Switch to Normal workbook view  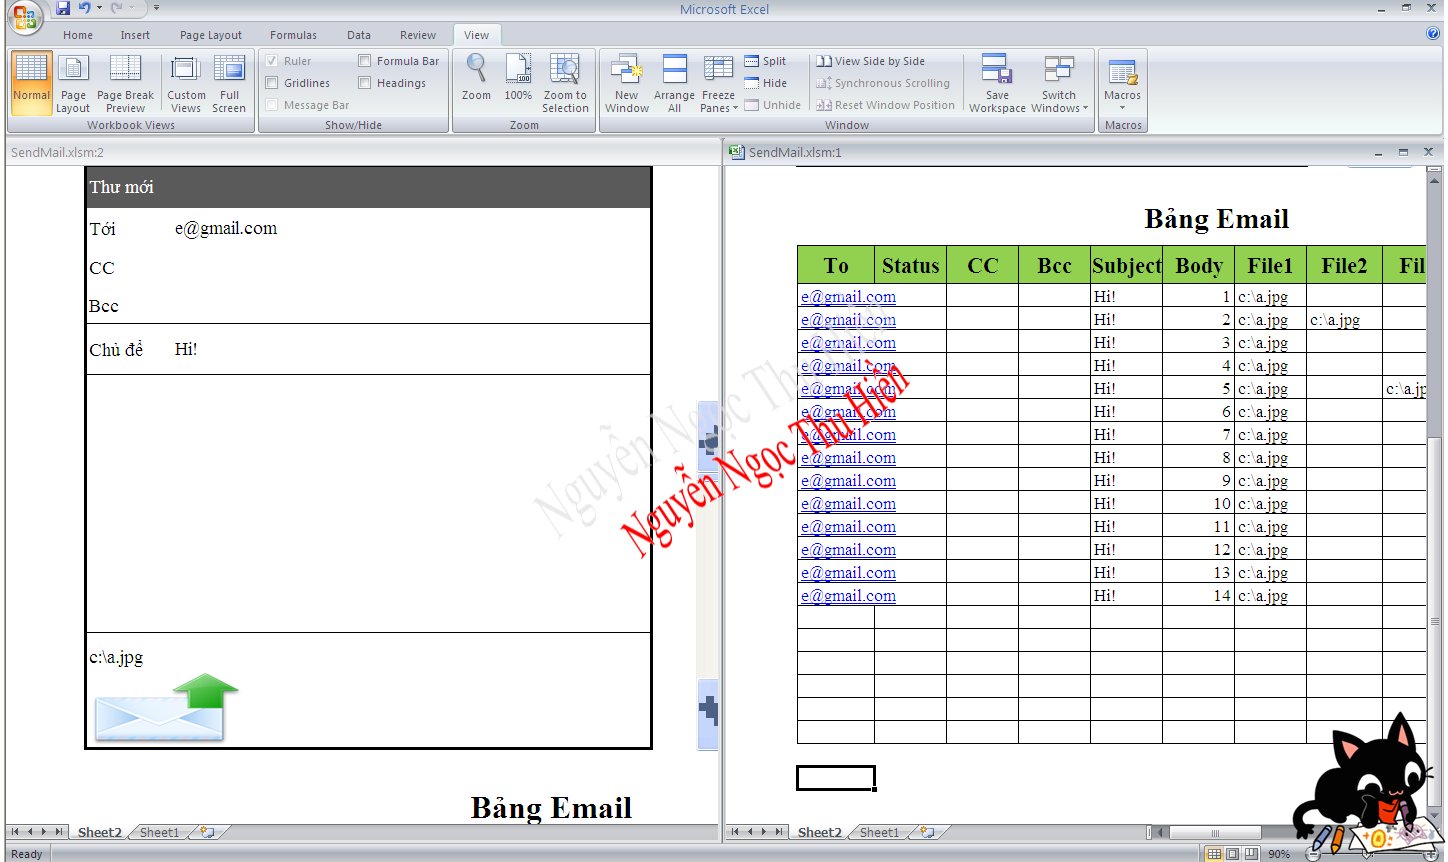[31, 83]
